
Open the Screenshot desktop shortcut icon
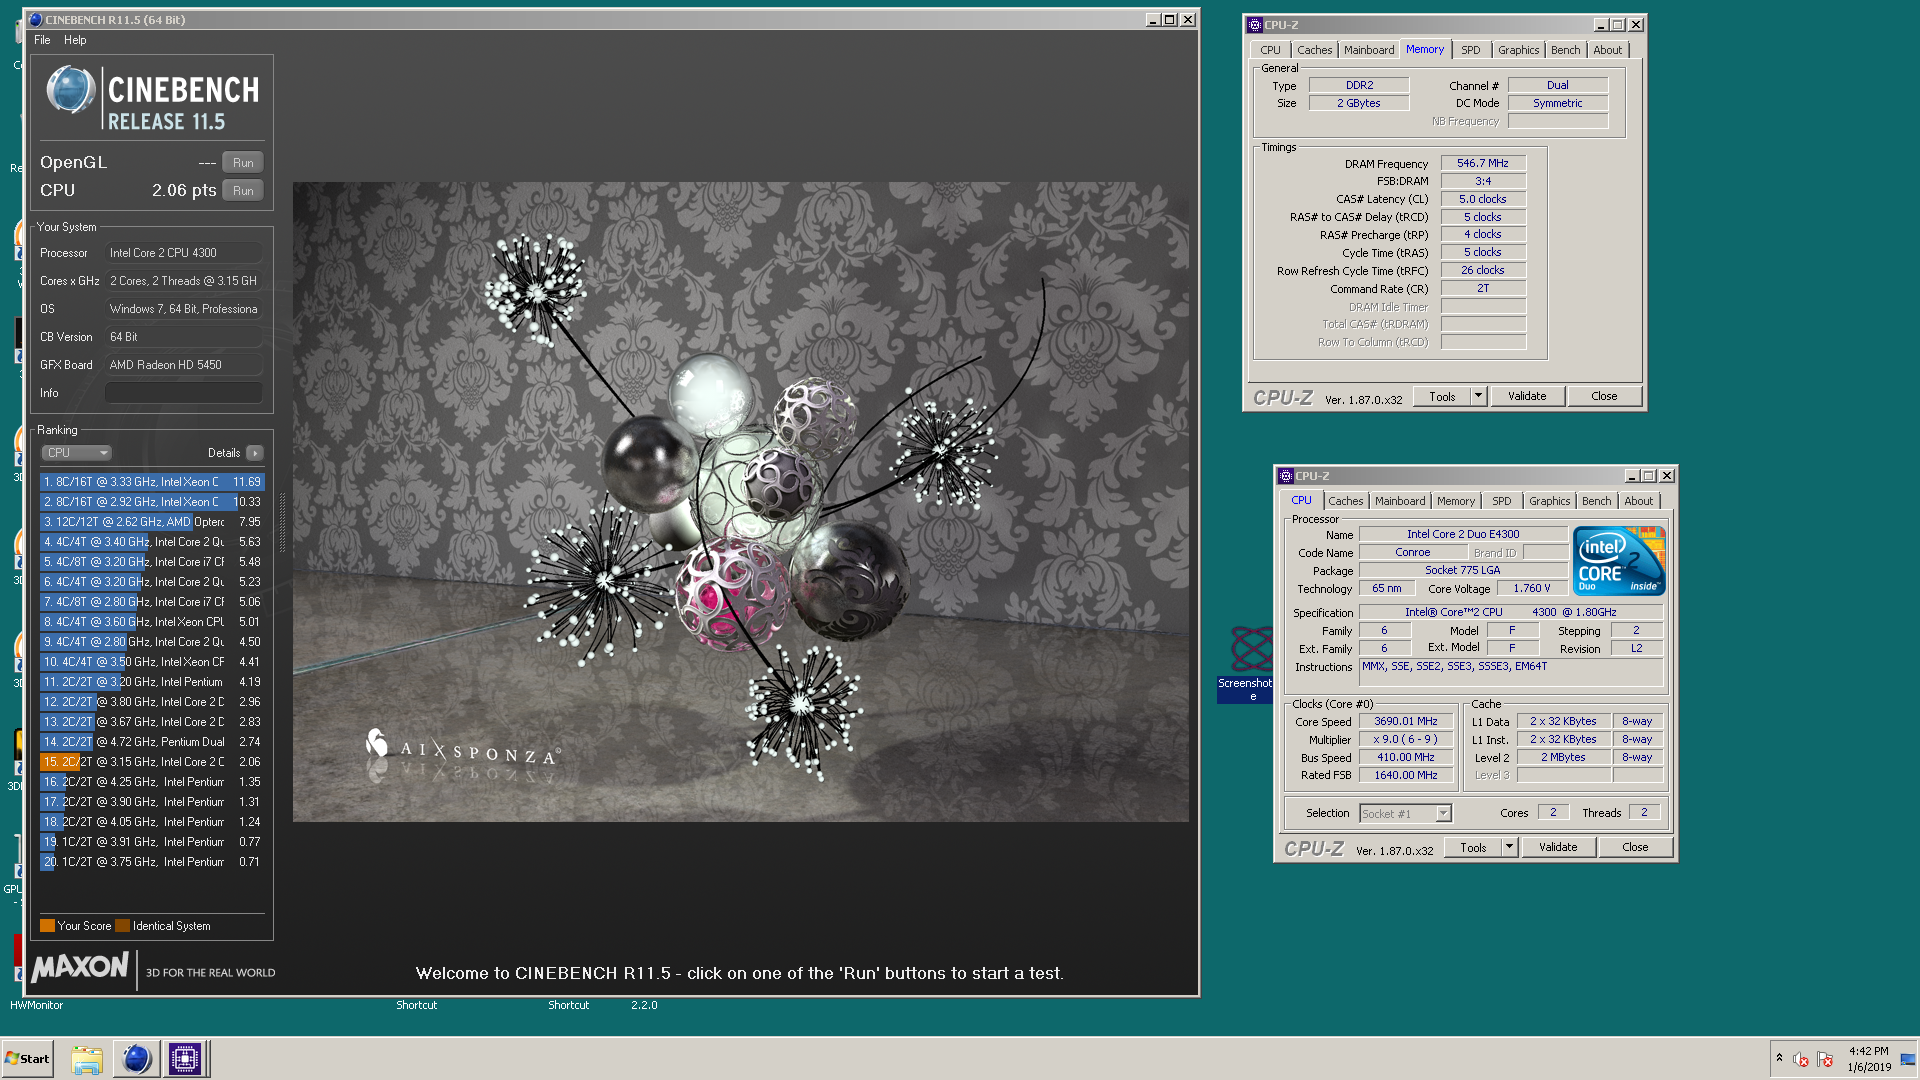1247,663
